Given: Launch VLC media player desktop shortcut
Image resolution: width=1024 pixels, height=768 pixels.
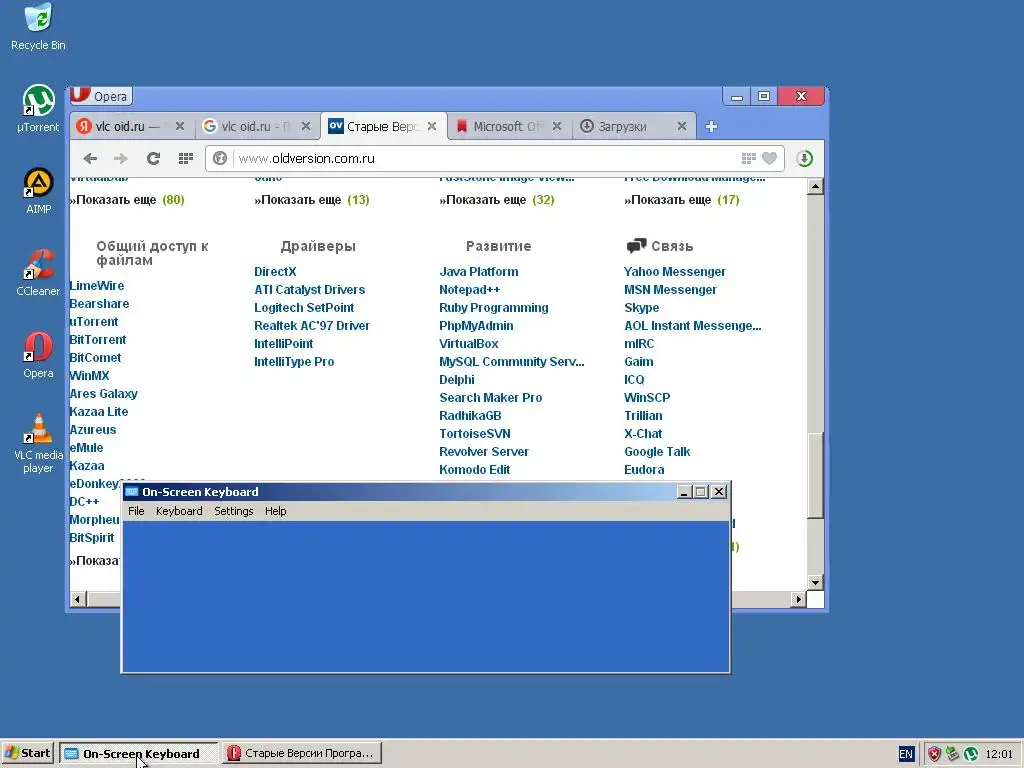Looking at the screenshot, I should 38,443.
